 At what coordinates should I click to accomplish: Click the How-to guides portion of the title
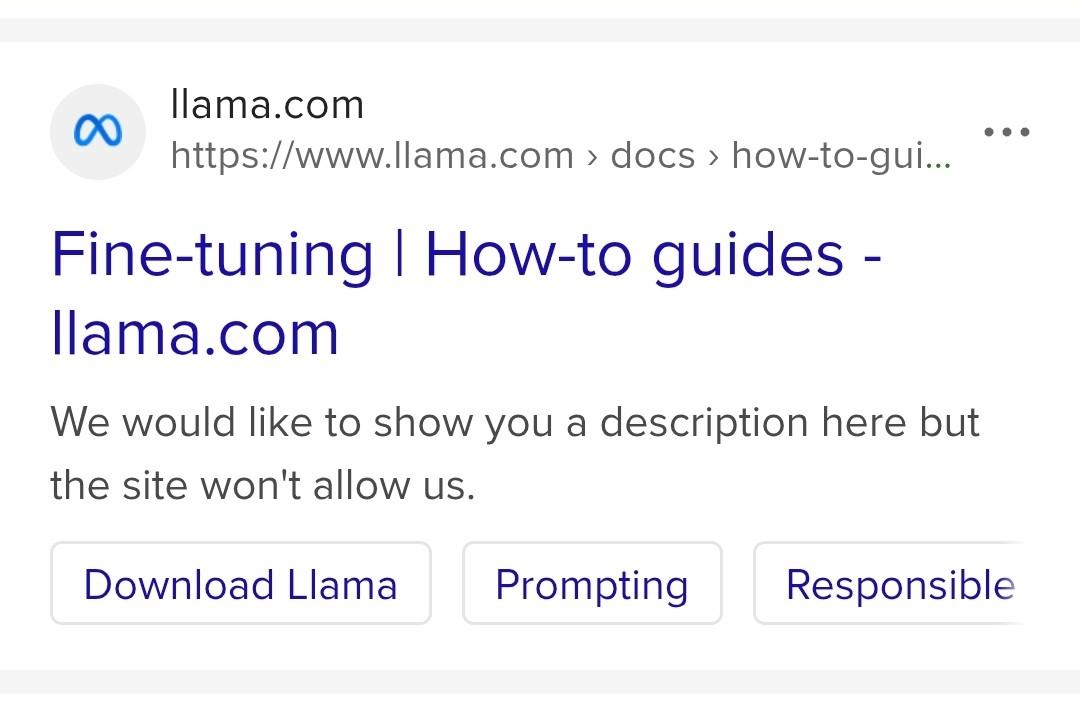click(634, 256)
